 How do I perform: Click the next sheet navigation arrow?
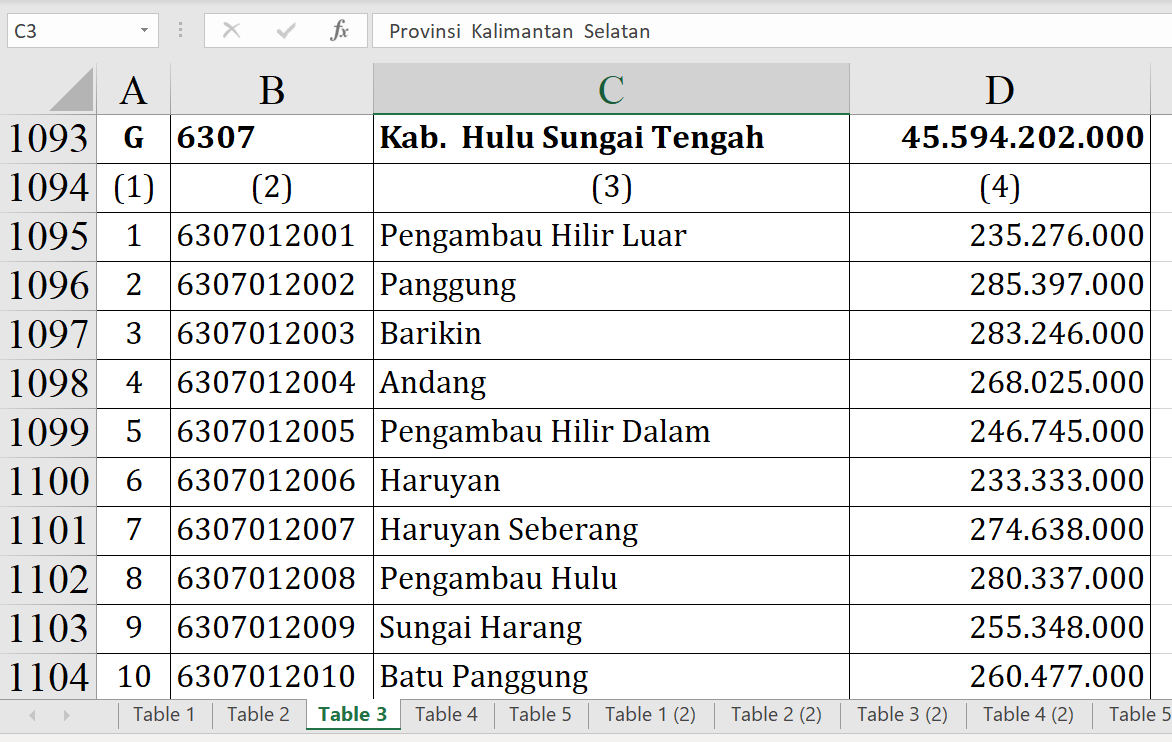click(x=67, y=715)
